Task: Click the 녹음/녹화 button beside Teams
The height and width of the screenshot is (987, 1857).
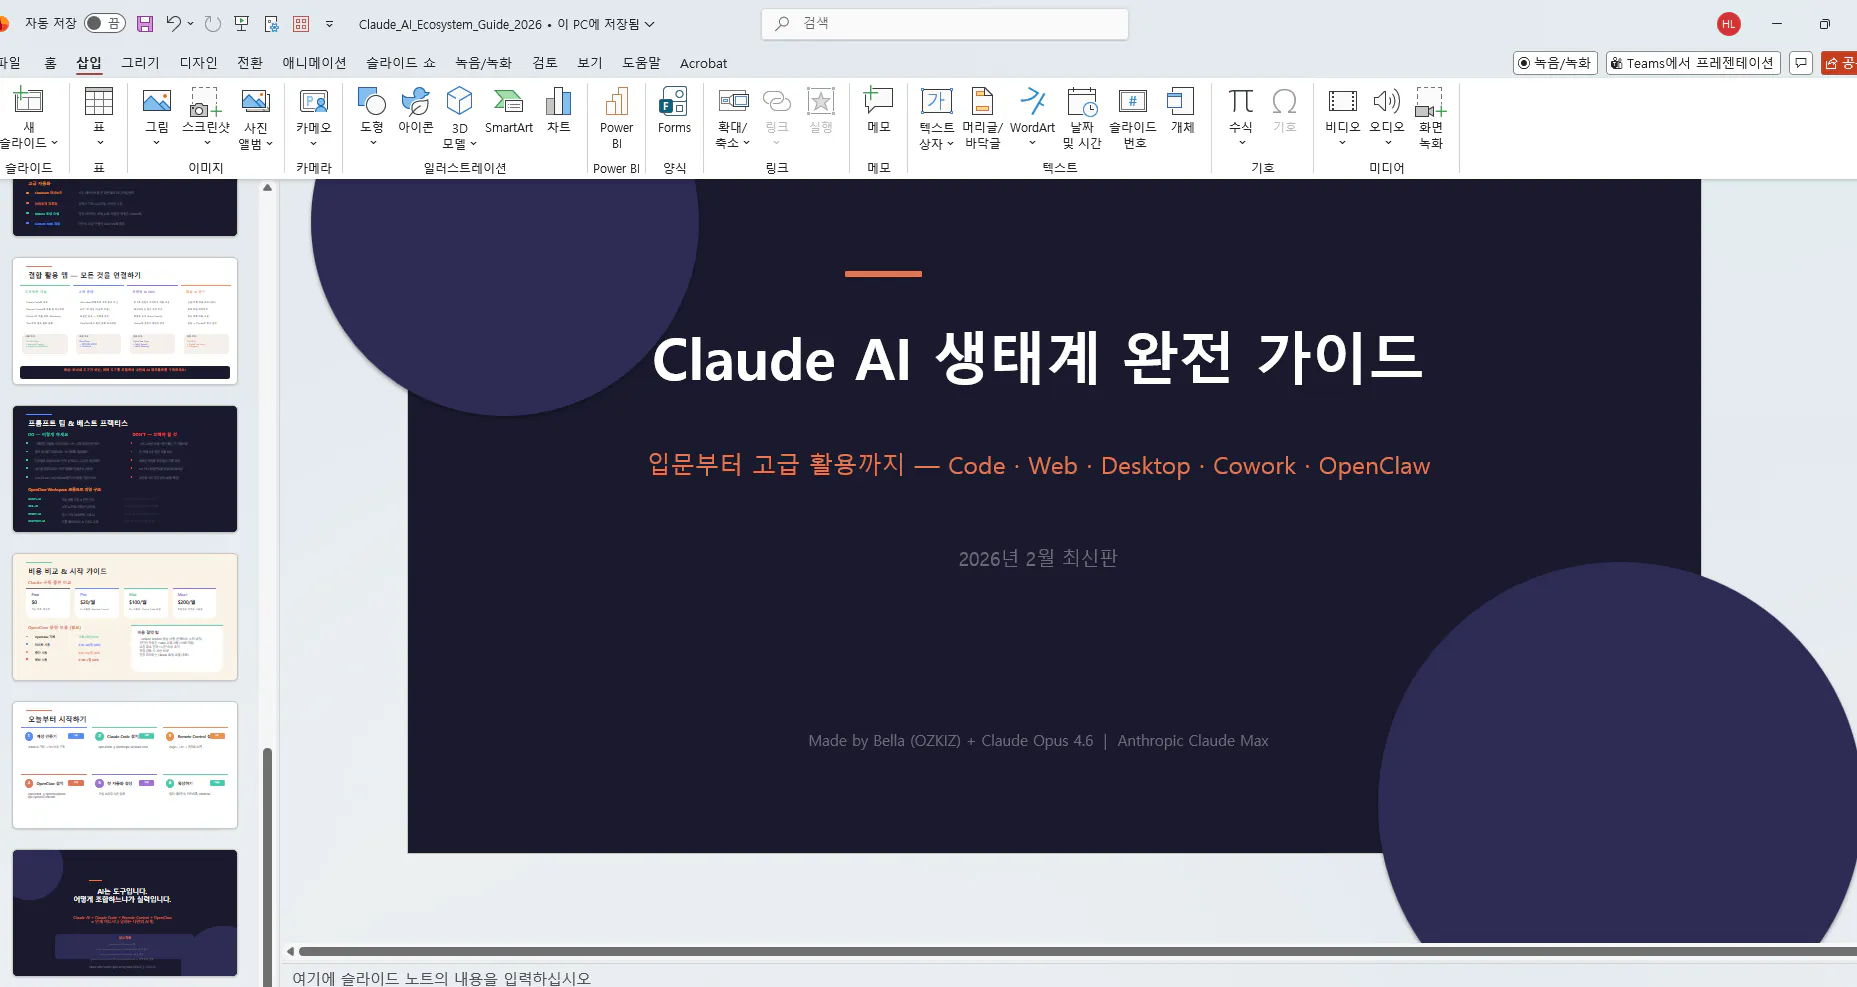Action: tap(1555, 63)
